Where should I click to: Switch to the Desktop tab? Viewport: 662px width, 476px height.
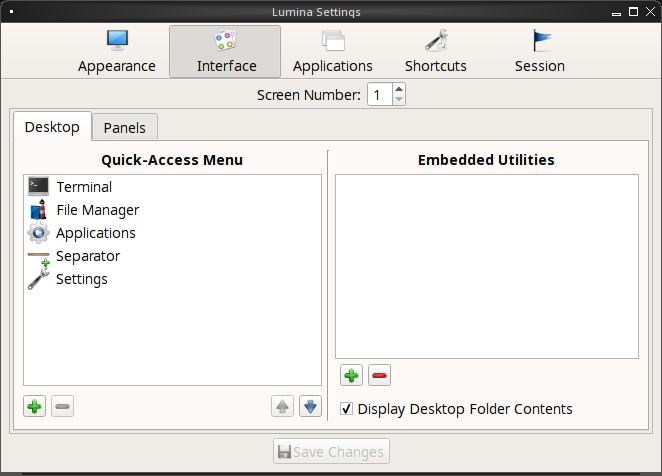pos(52,127)
